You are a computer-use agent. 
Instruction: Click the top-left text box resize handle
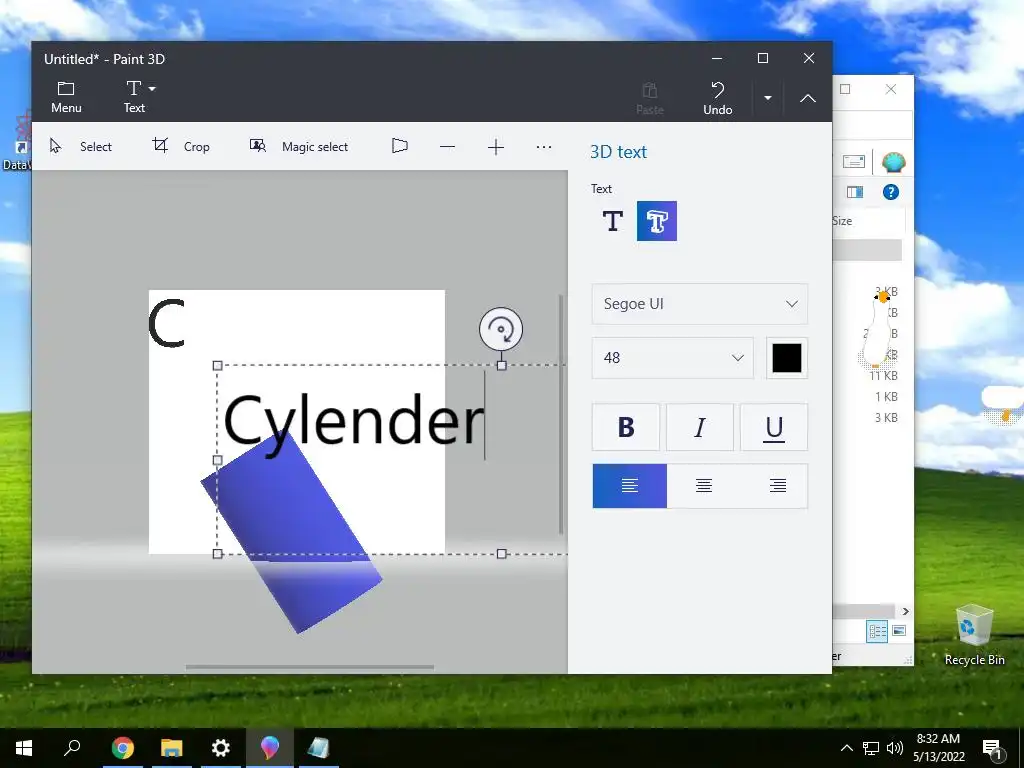pos(217,366)
